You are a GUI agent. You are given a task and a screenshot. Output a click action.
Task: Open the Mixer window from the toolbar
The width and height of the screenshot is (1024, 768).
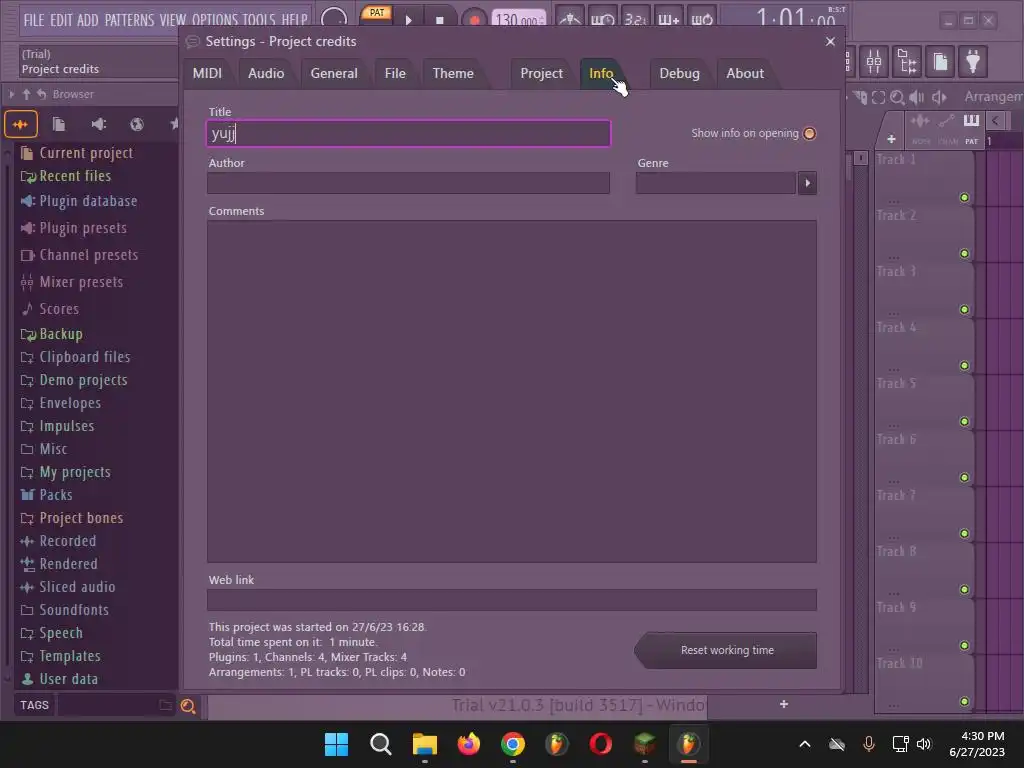pyautogui.click(x=874, y=62)
